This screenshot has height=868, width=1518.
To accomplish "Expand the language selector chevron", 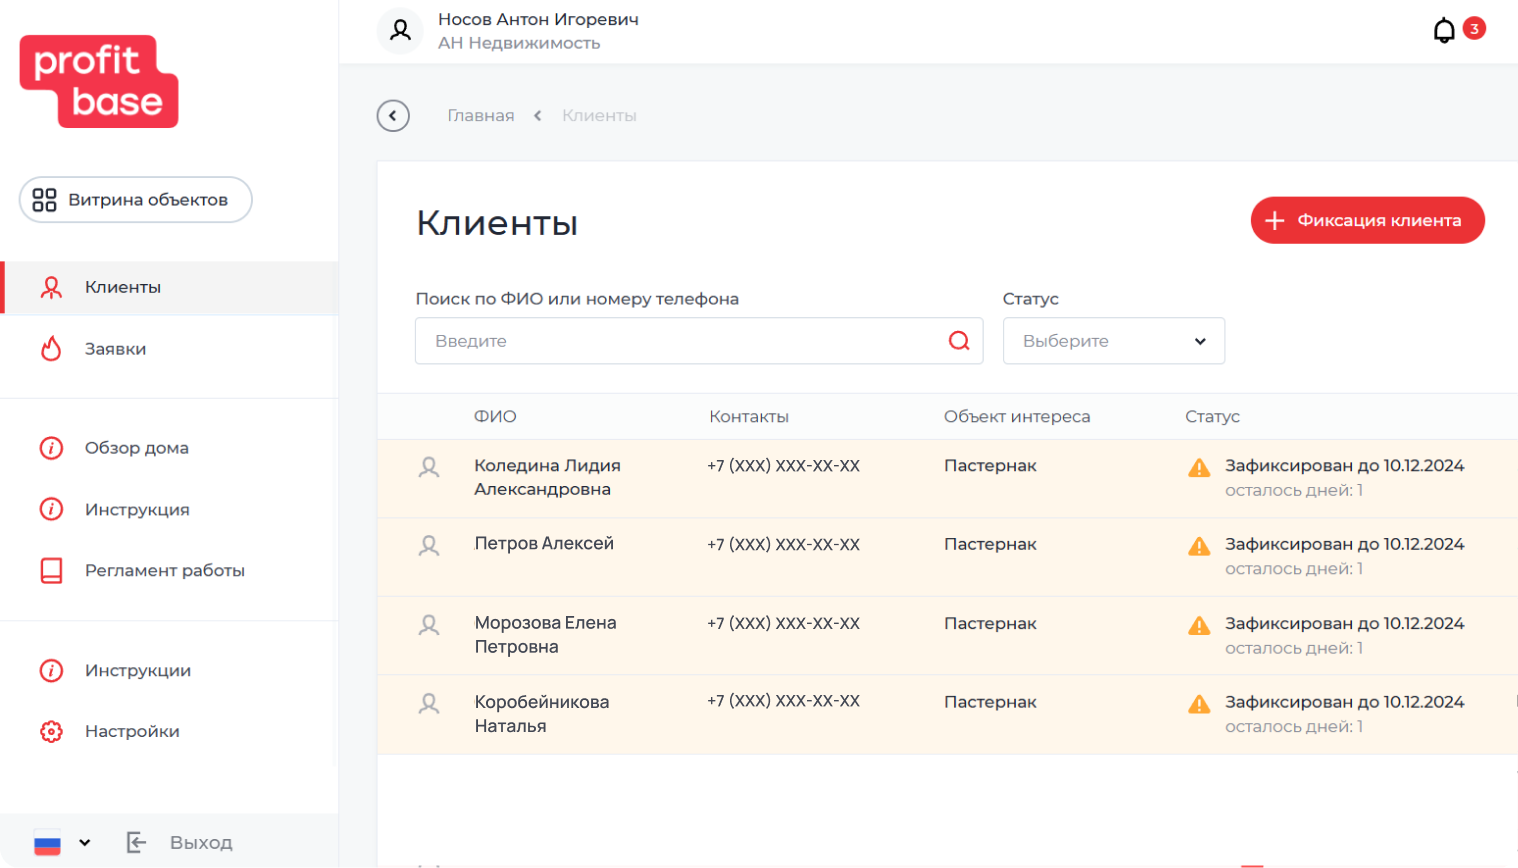I will [84, 843].
